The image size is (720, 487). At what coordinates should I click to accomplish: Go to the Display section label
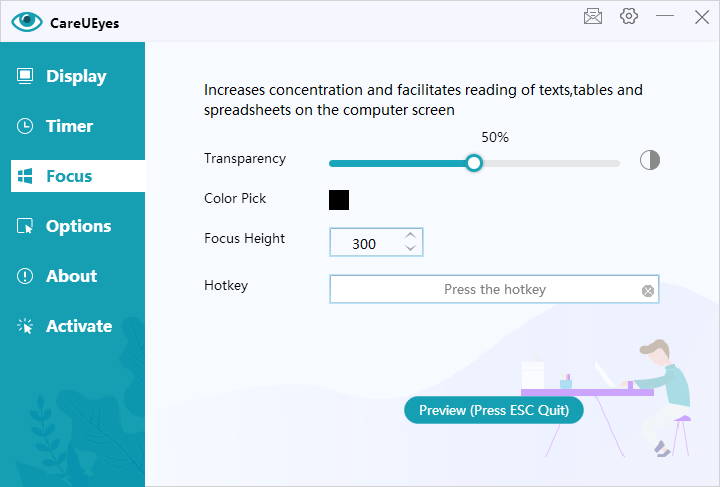(76, 76)
